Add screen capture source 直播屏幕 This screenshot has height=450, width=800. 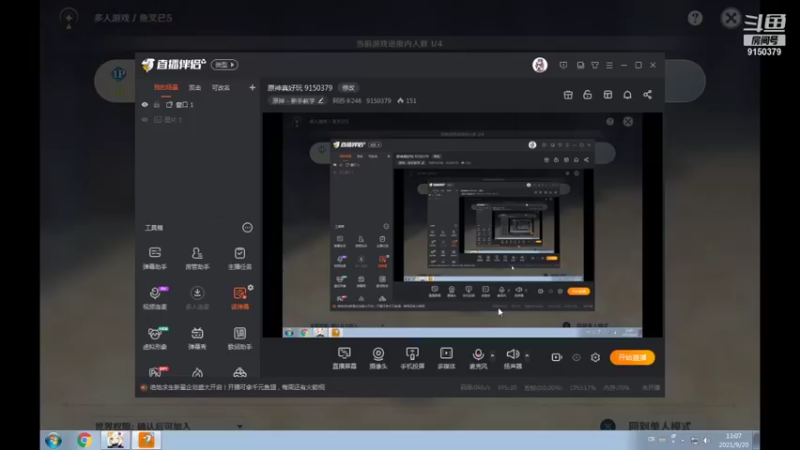344,358
